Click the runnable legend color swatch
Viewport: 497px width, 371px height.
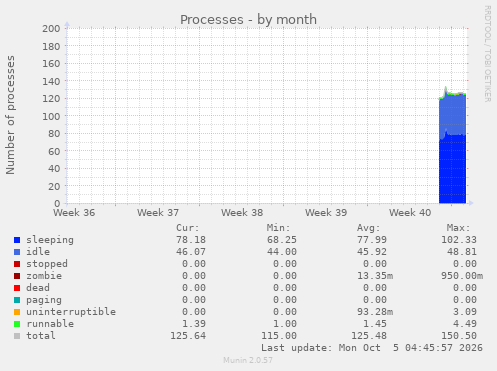pyautogui.click(x=17, y=324)
